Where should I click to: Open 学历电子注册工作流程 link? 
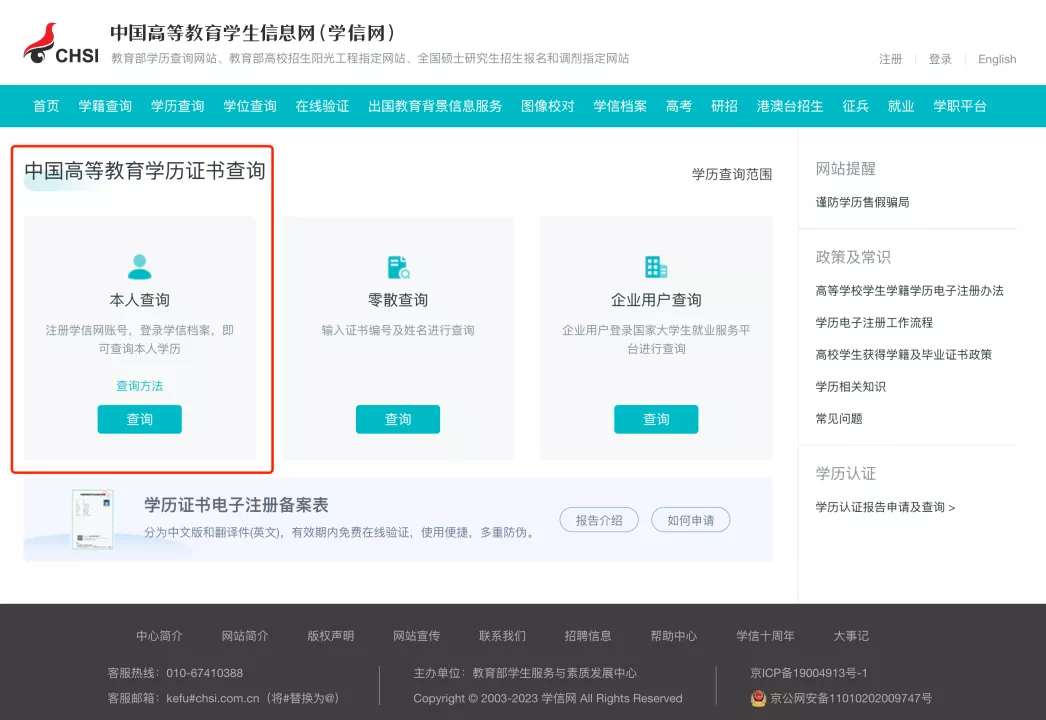coord(874,323)
